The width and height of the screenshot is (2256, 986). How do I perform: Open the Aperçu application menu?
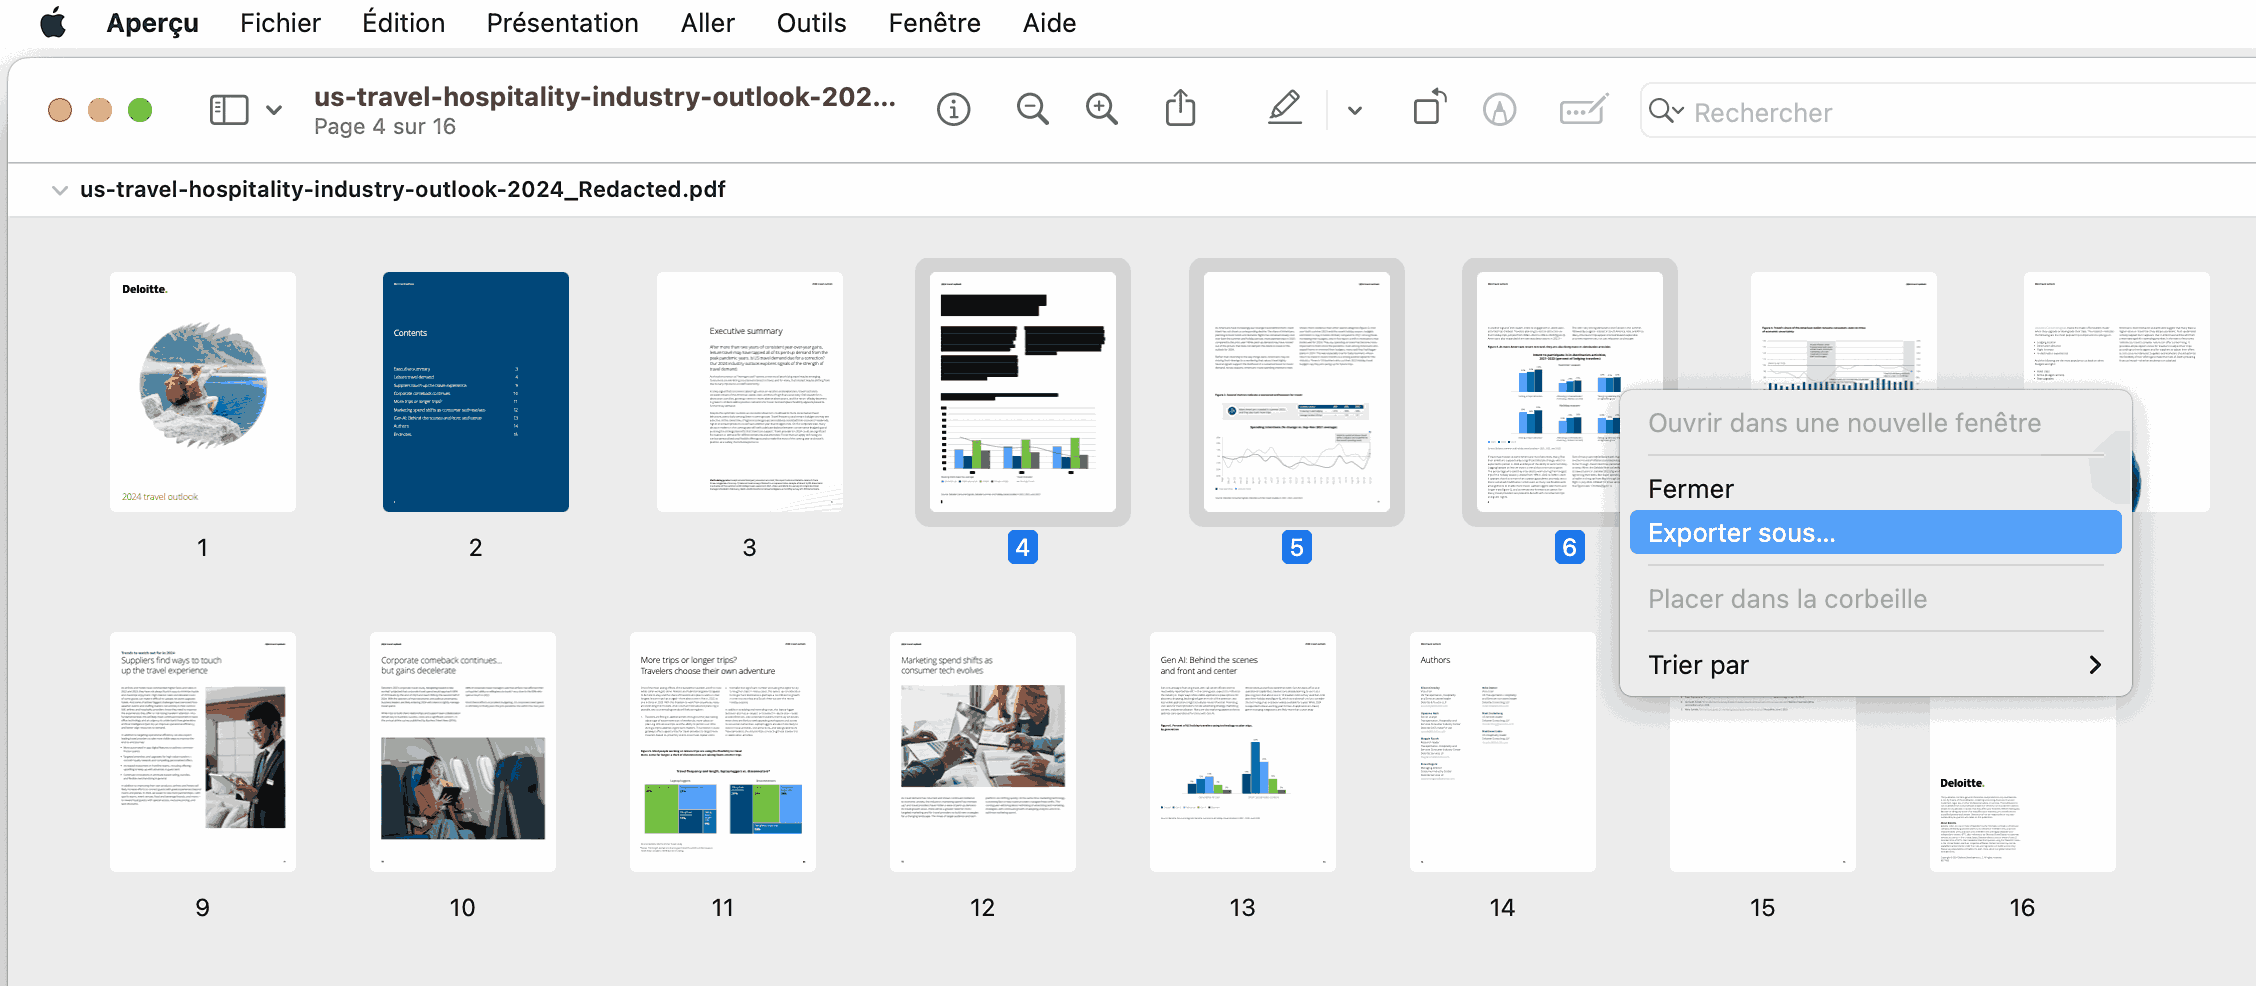[x=152, y=22]
